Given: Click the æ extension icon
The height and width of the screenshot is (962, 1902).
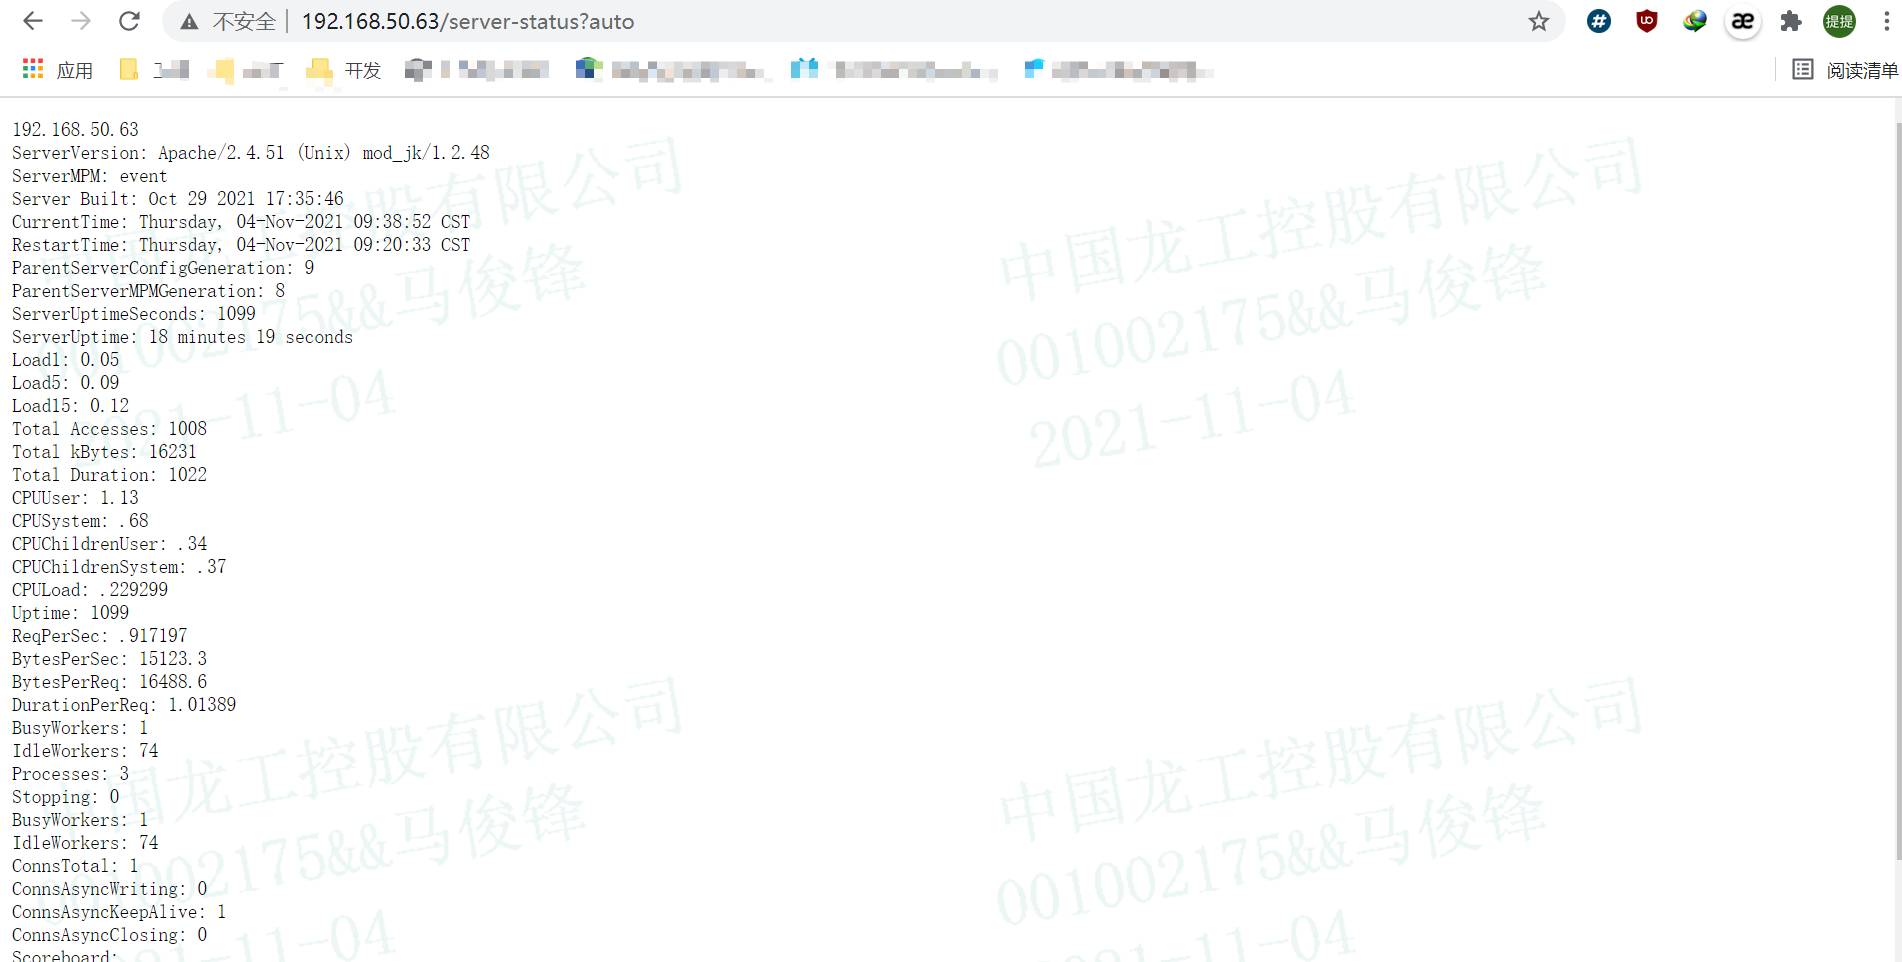Looking at the screenshot, I should (1743, 20).
